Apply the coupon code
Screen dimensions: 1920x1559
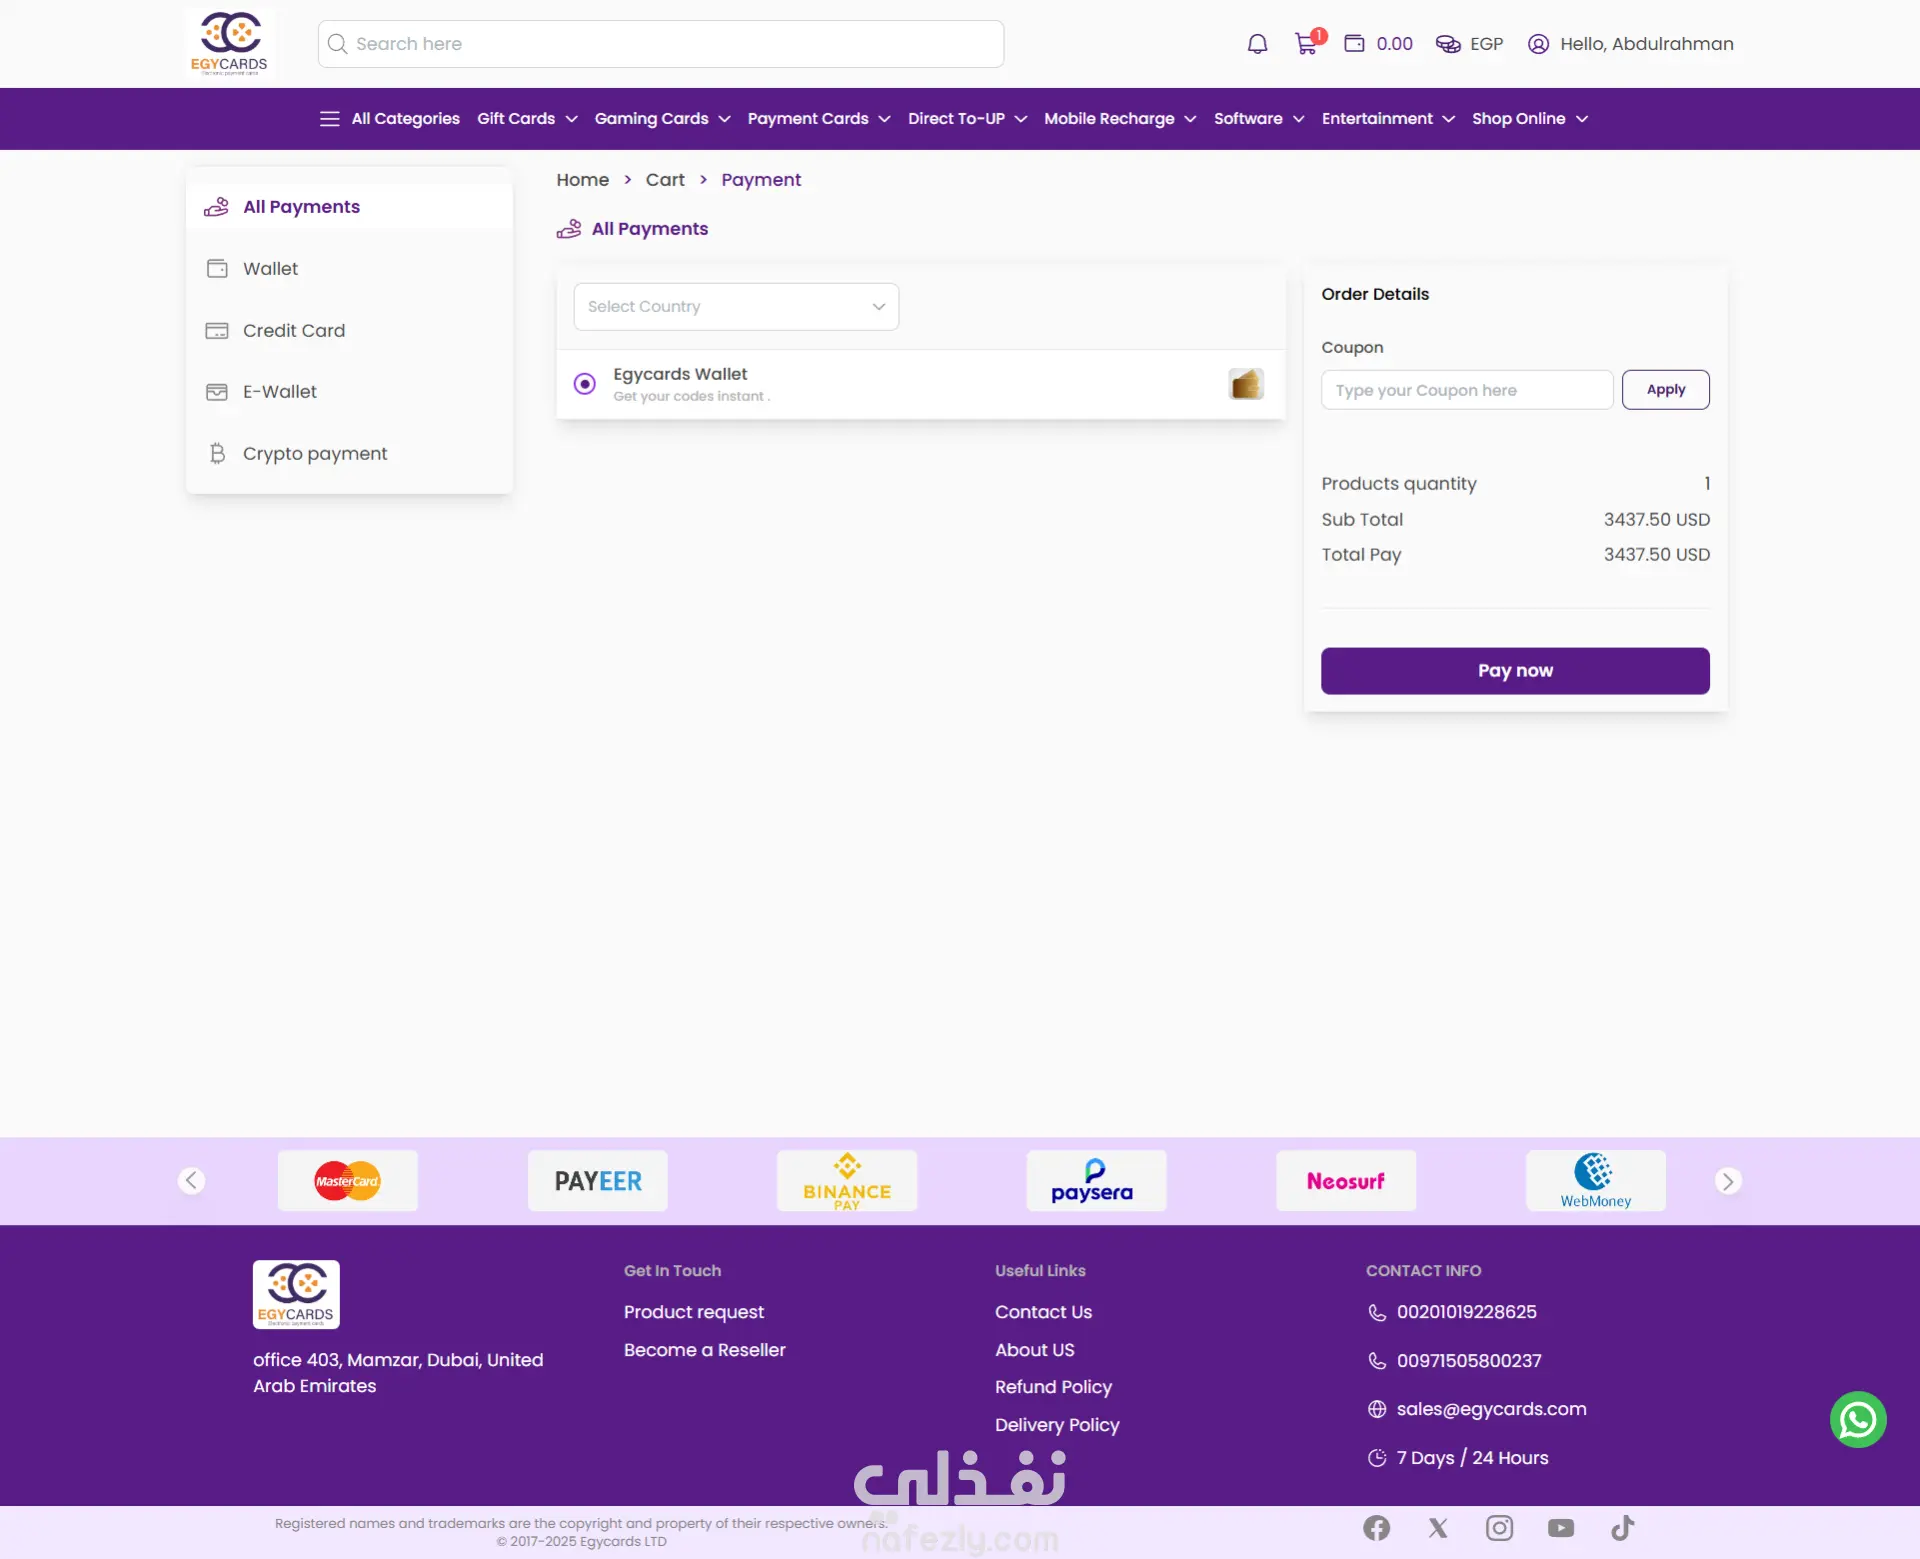(1665, 390)
